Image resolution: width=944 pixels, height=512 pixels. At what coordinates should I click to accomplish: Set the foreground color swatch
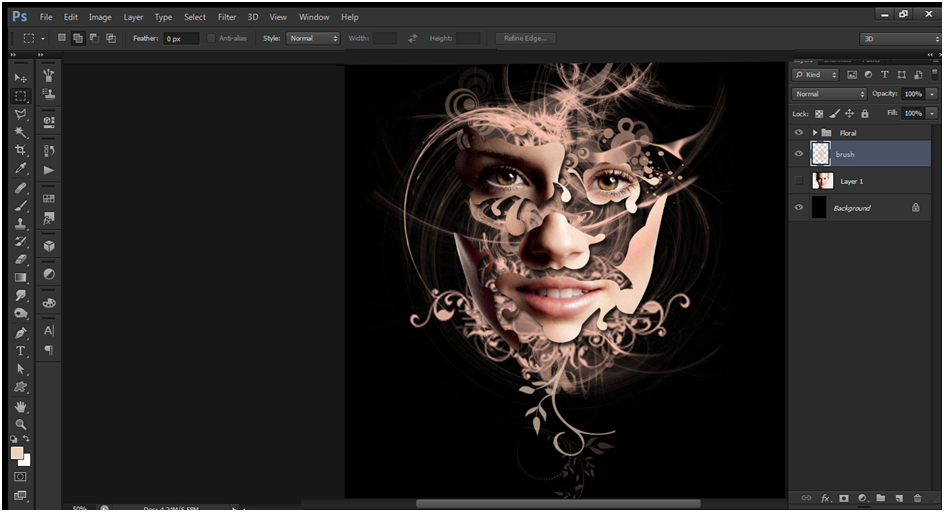tap(16, 453)
